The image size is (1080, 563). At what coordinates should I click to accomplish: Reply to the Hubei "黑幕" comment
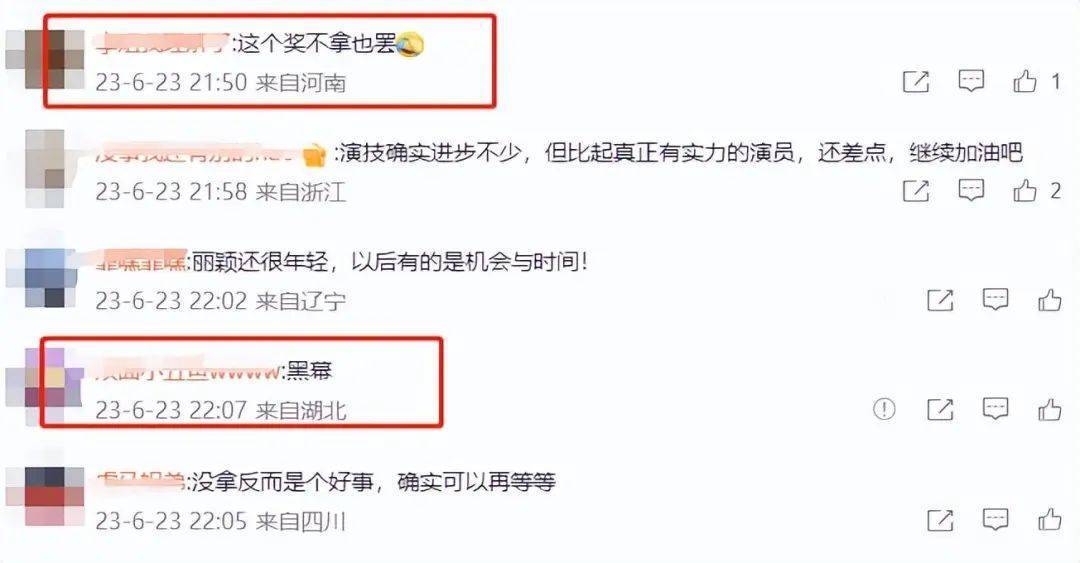(995, 409)
